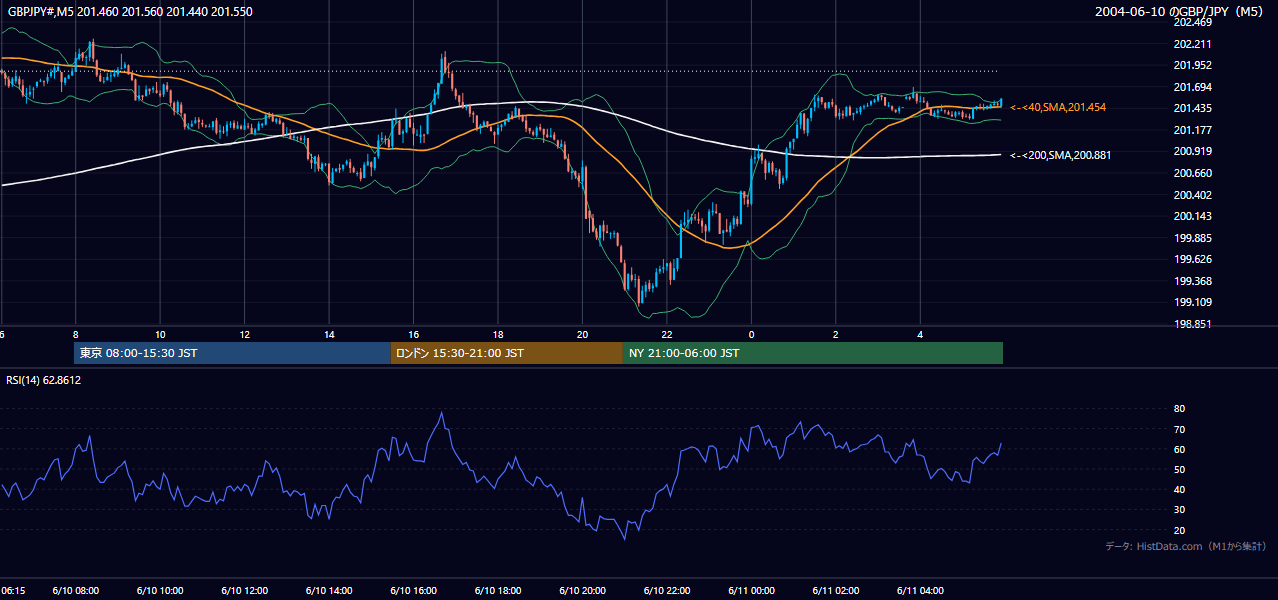This screenshot has height=600, width=1278.
Task: Click hour label 14 below the price chart
Action: click(329, 334)
